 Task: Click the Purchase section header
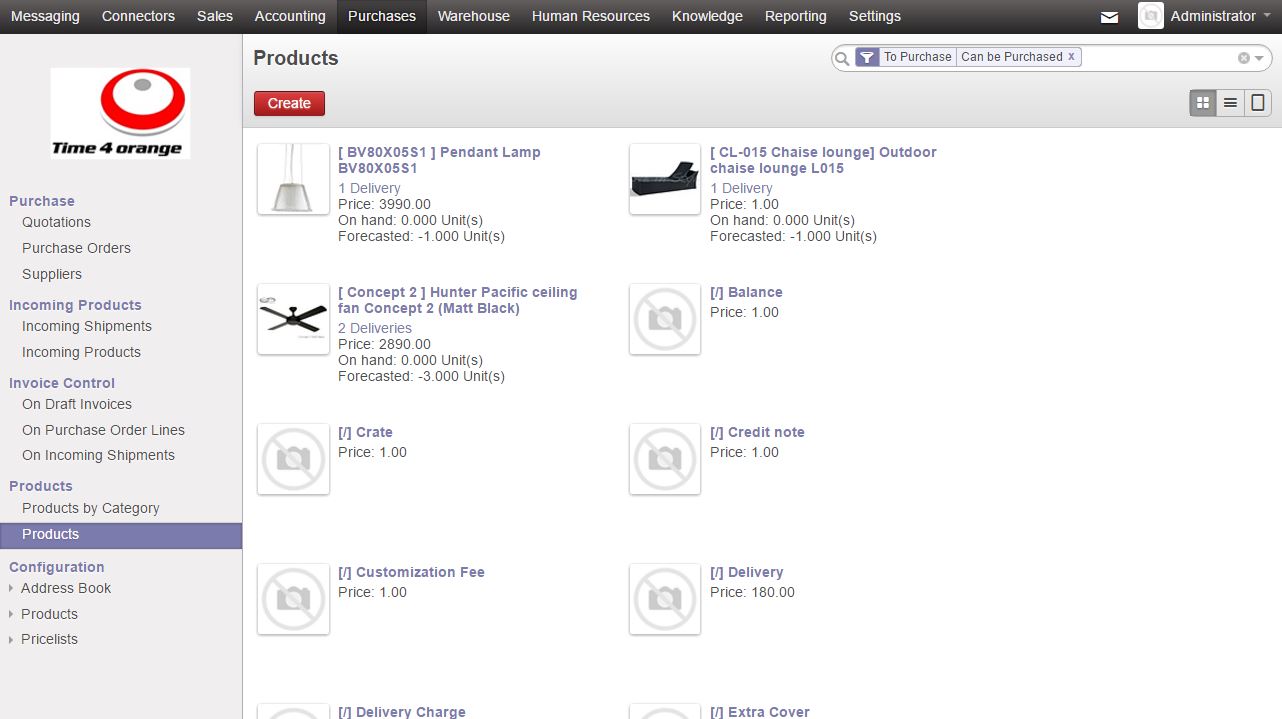point(42,201)
